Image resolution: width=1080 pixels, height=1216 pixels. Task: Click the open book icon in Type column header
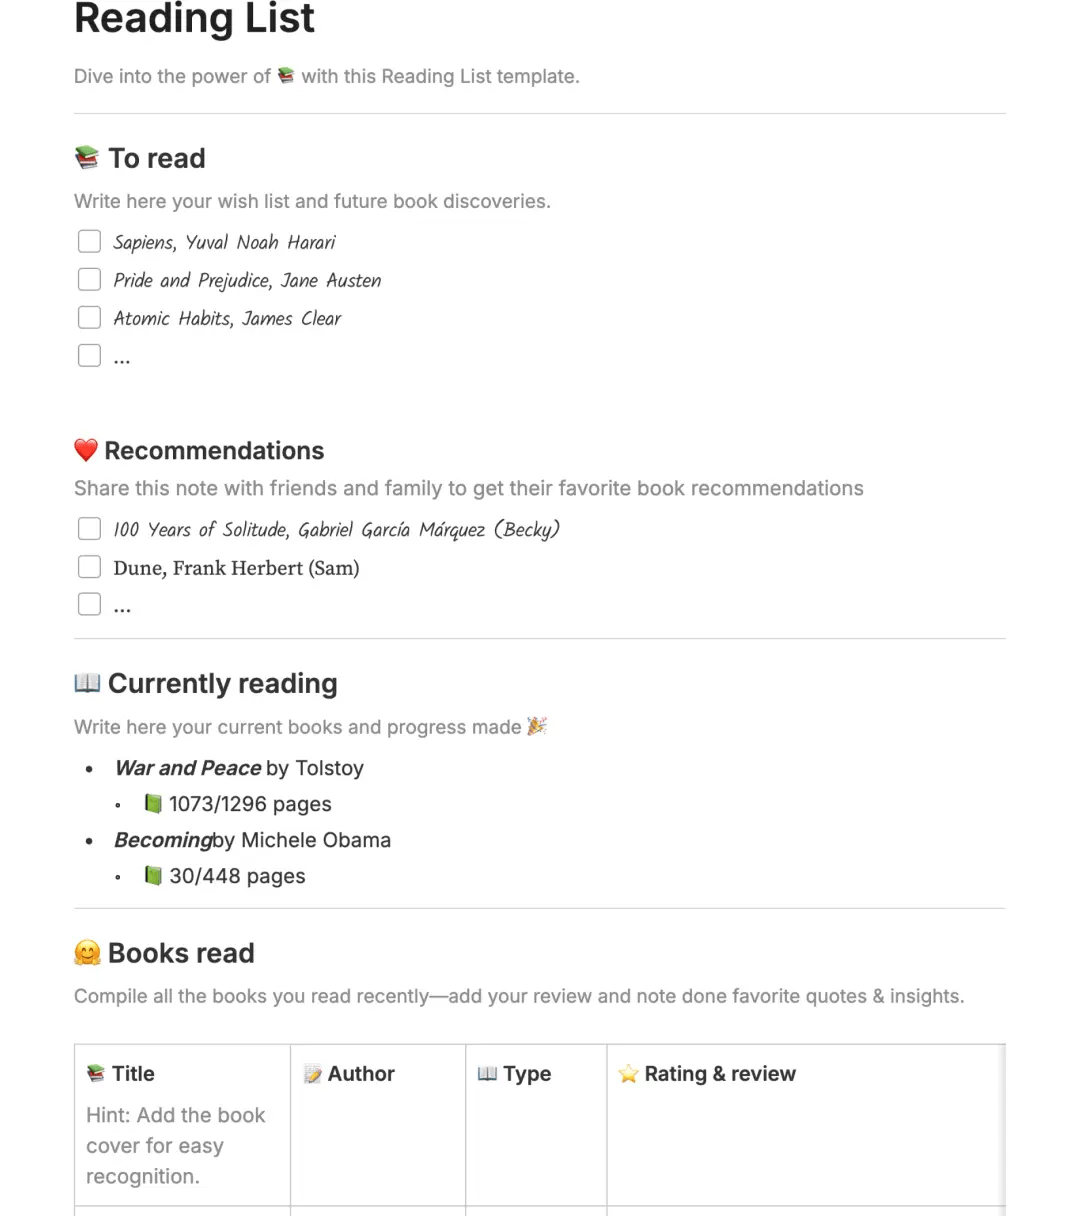pyautogui.click(x=487, y=1073)
